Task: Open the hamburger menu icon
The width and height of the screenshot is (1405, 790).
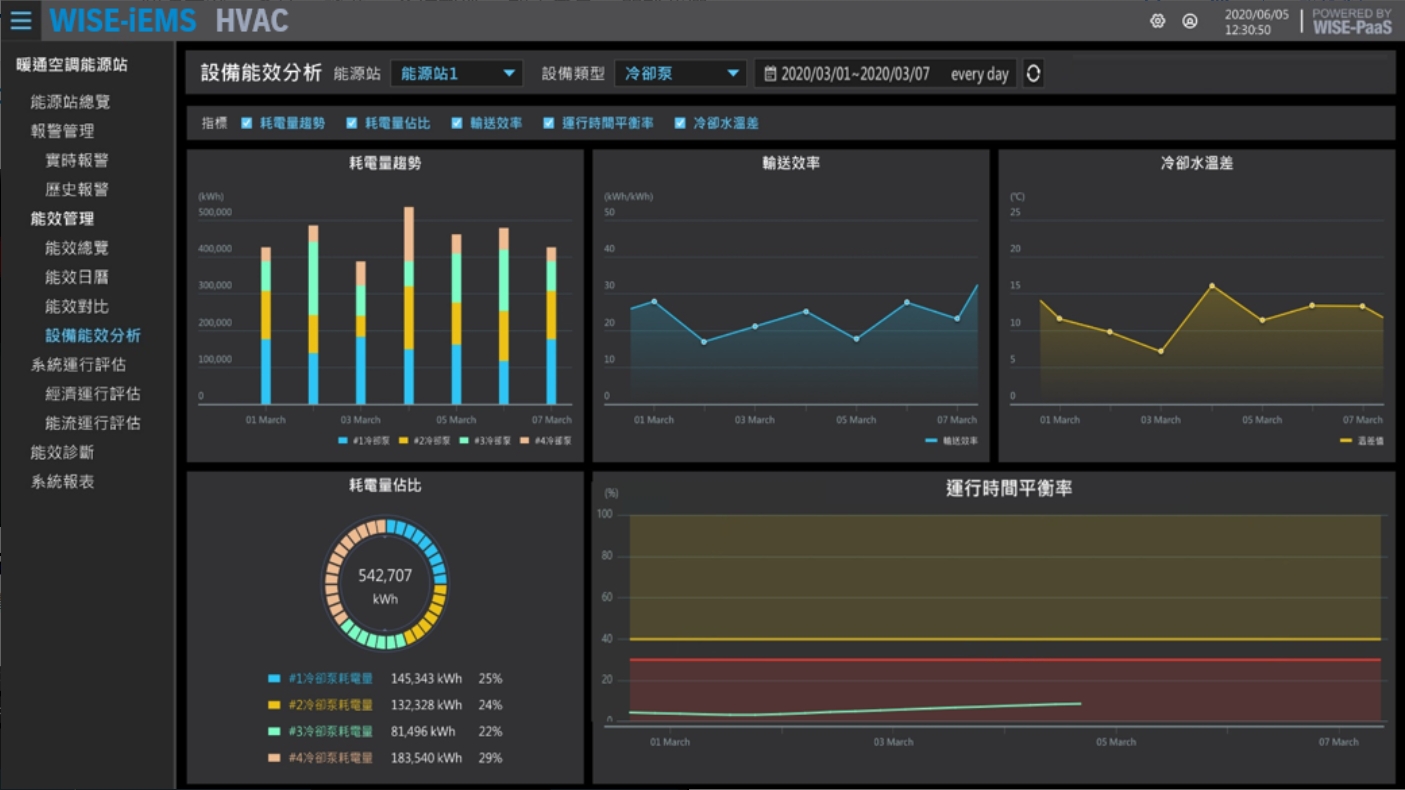Action: pyautogui.click(x=20, y=20)
